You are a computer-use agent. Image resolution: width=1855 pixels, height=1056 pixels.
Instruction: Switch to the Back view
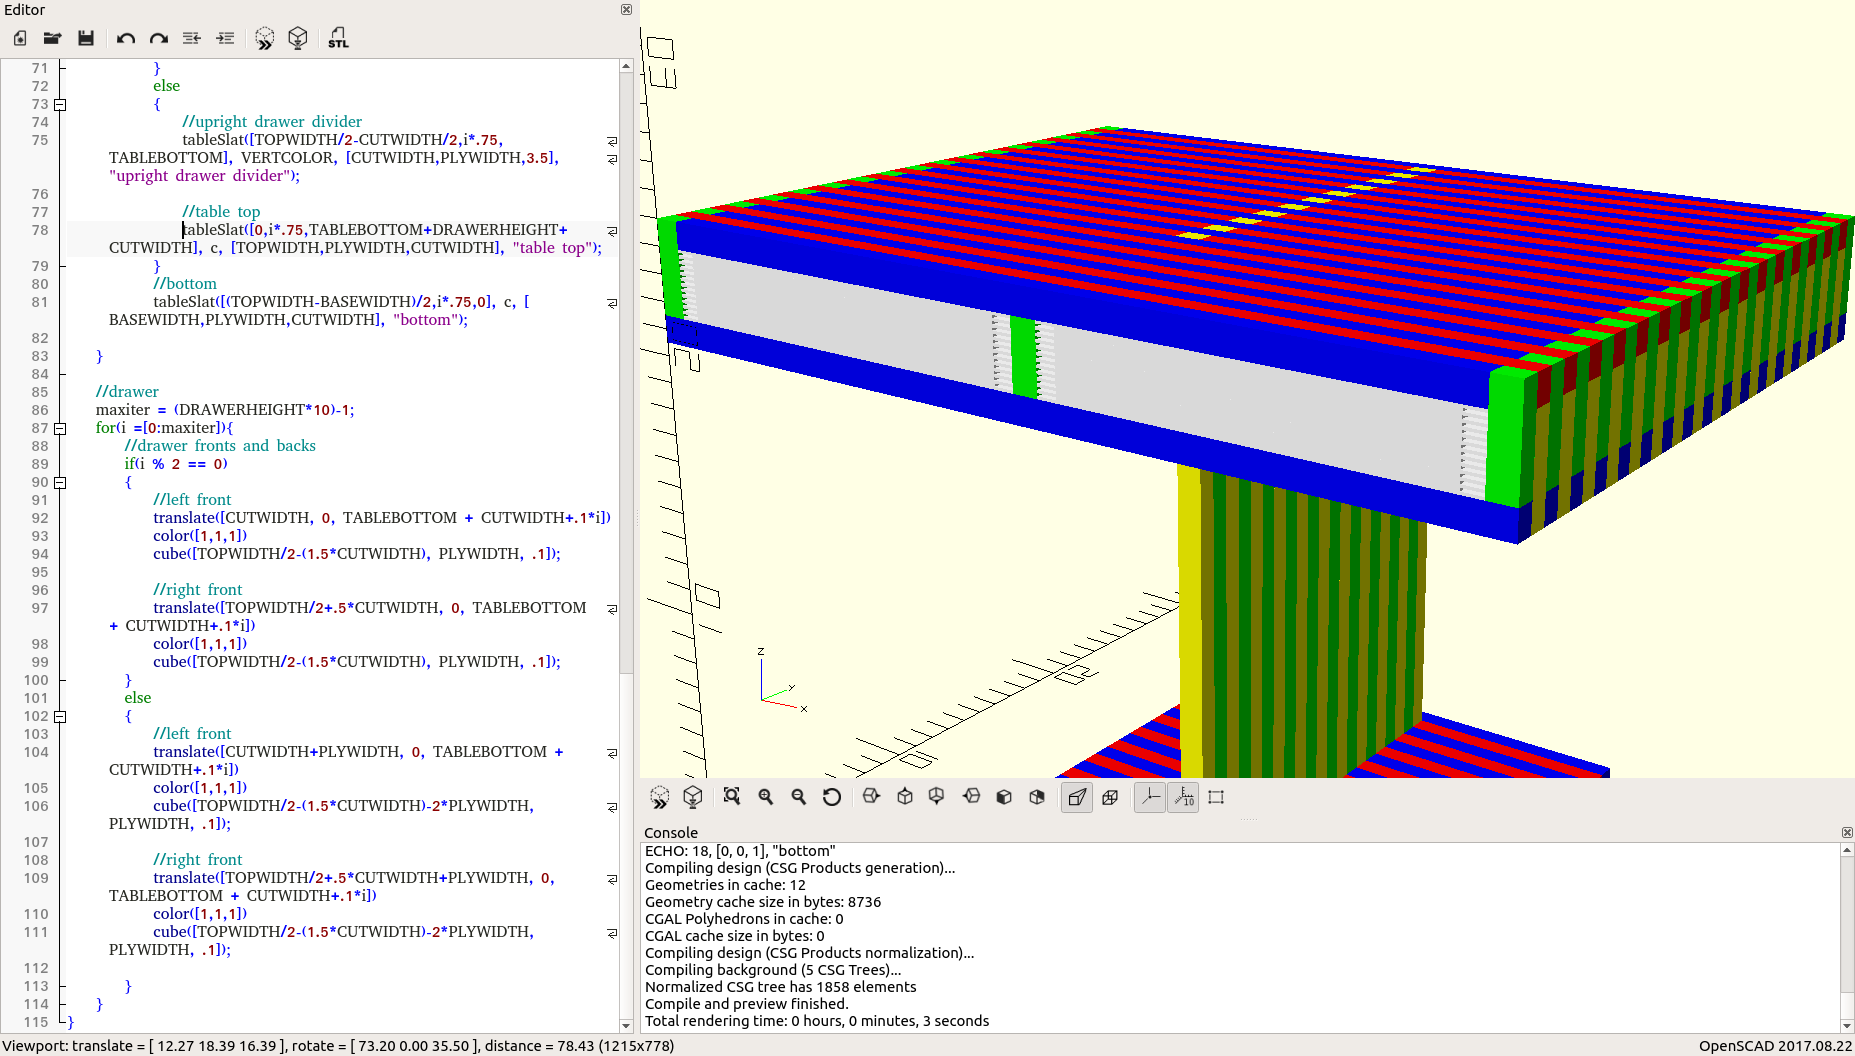1037,797
